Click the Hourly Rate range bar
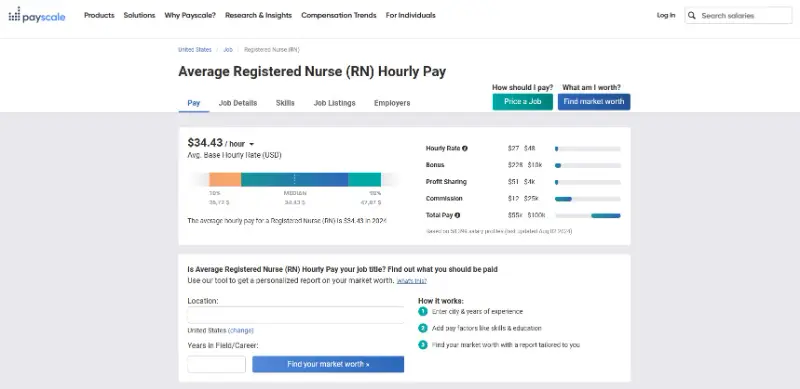The image size is (800, 389). pyautogui.click(x=588, y=149)
